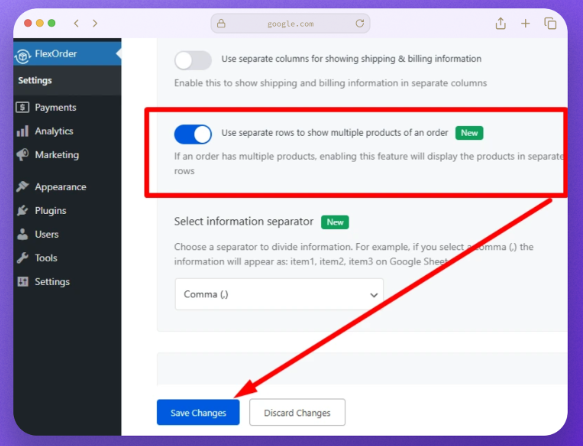
Task: Click the Marketing megaphone icon
Action: point(23,155)
